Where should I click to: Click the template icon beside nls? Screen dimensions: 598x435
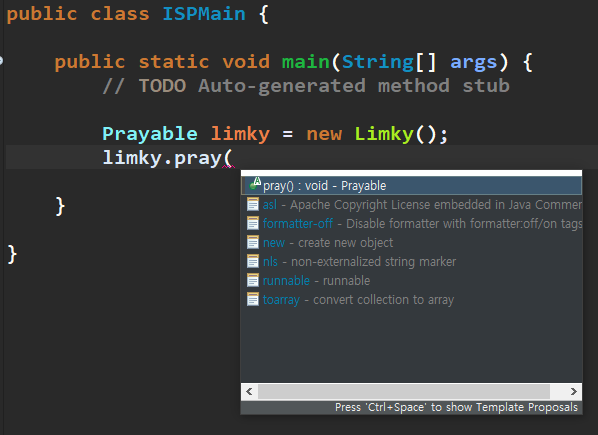point(252,262)
